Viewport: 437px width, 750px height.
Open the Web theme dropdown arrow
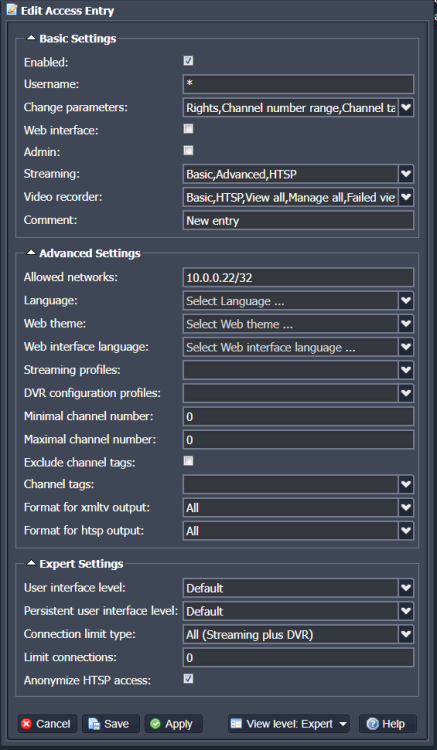pos(406,324)
